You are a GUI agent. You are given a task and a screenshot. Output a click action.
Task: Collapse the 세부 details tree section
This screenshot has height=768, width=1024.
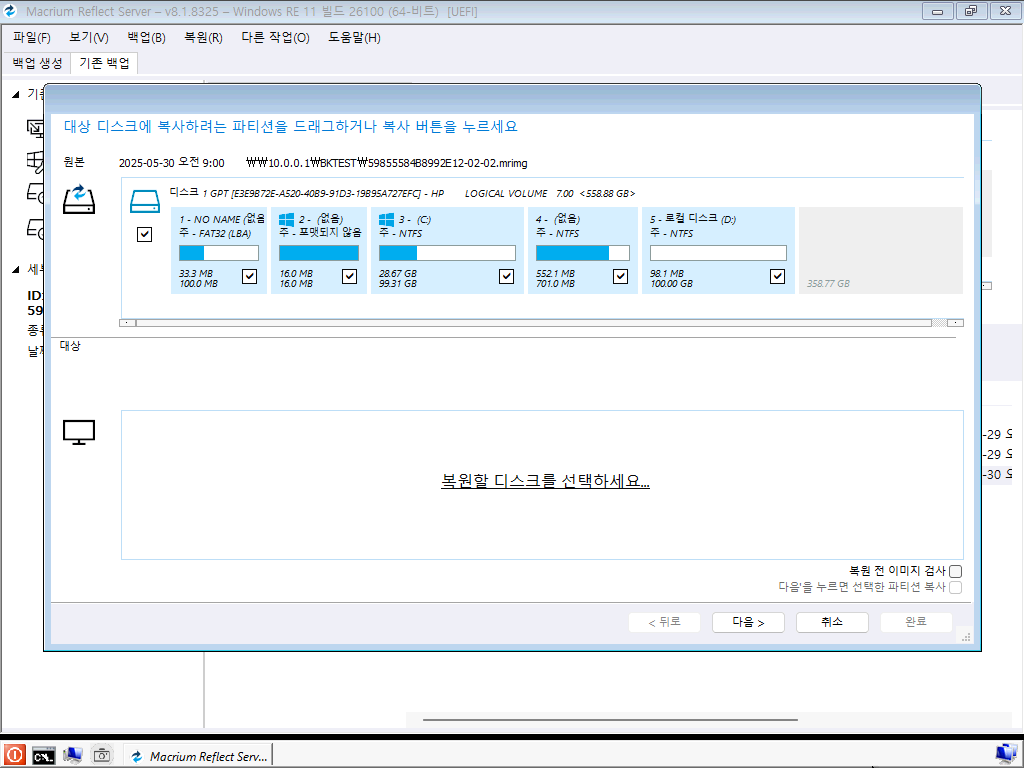(16, 269)
